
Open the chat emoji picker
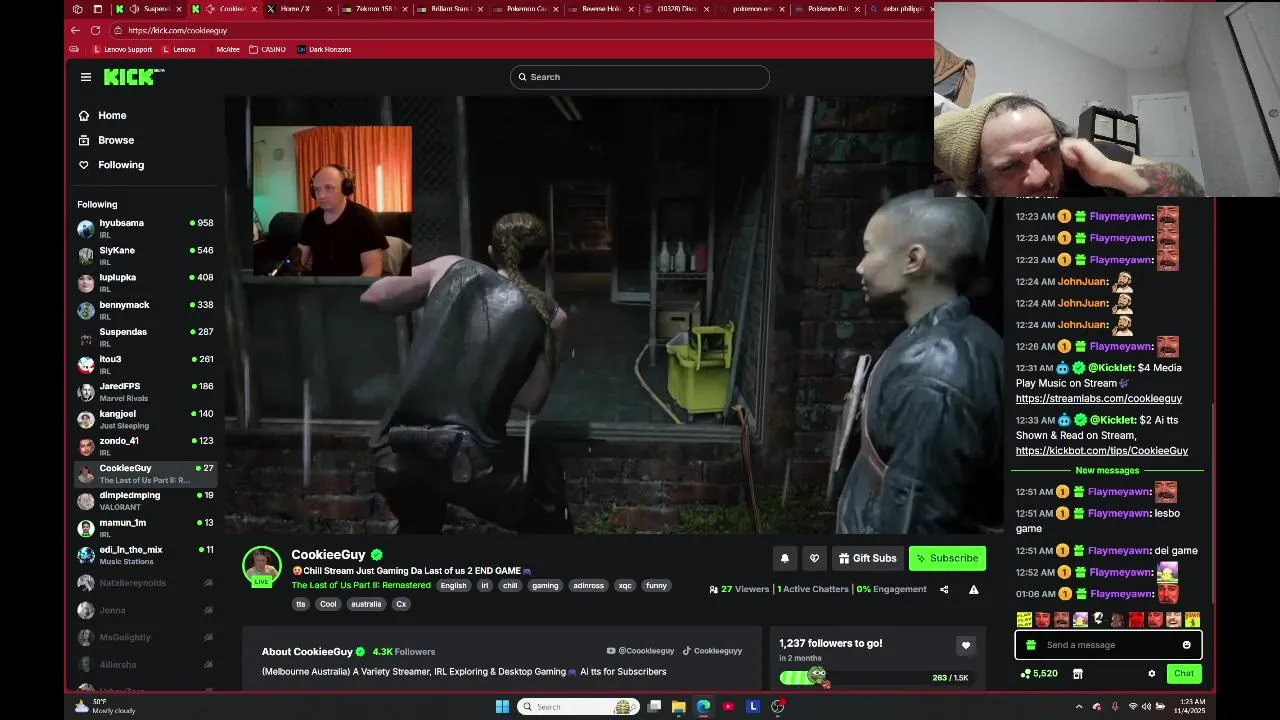(x=1187, y=645)
